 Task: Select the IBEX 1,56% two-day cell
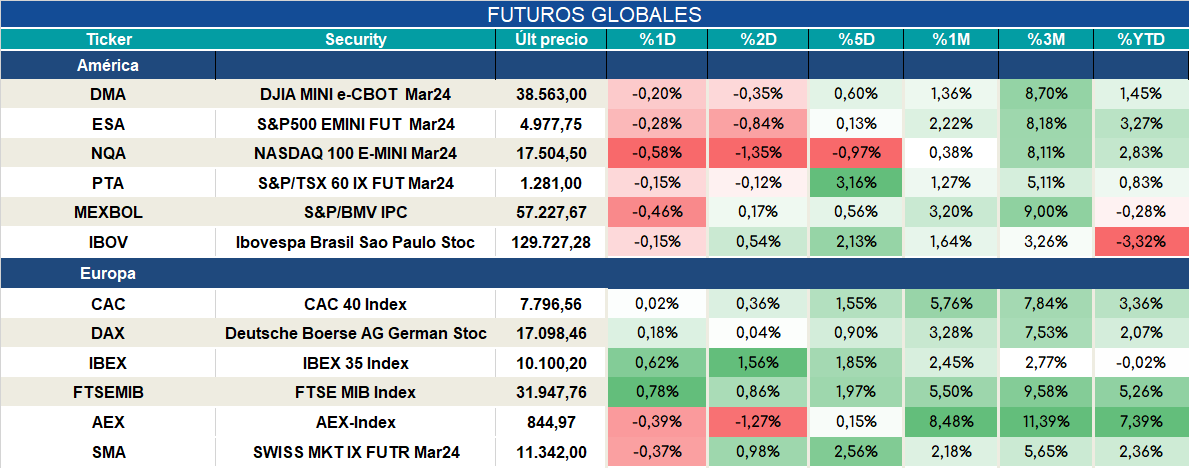pos(758,363)
